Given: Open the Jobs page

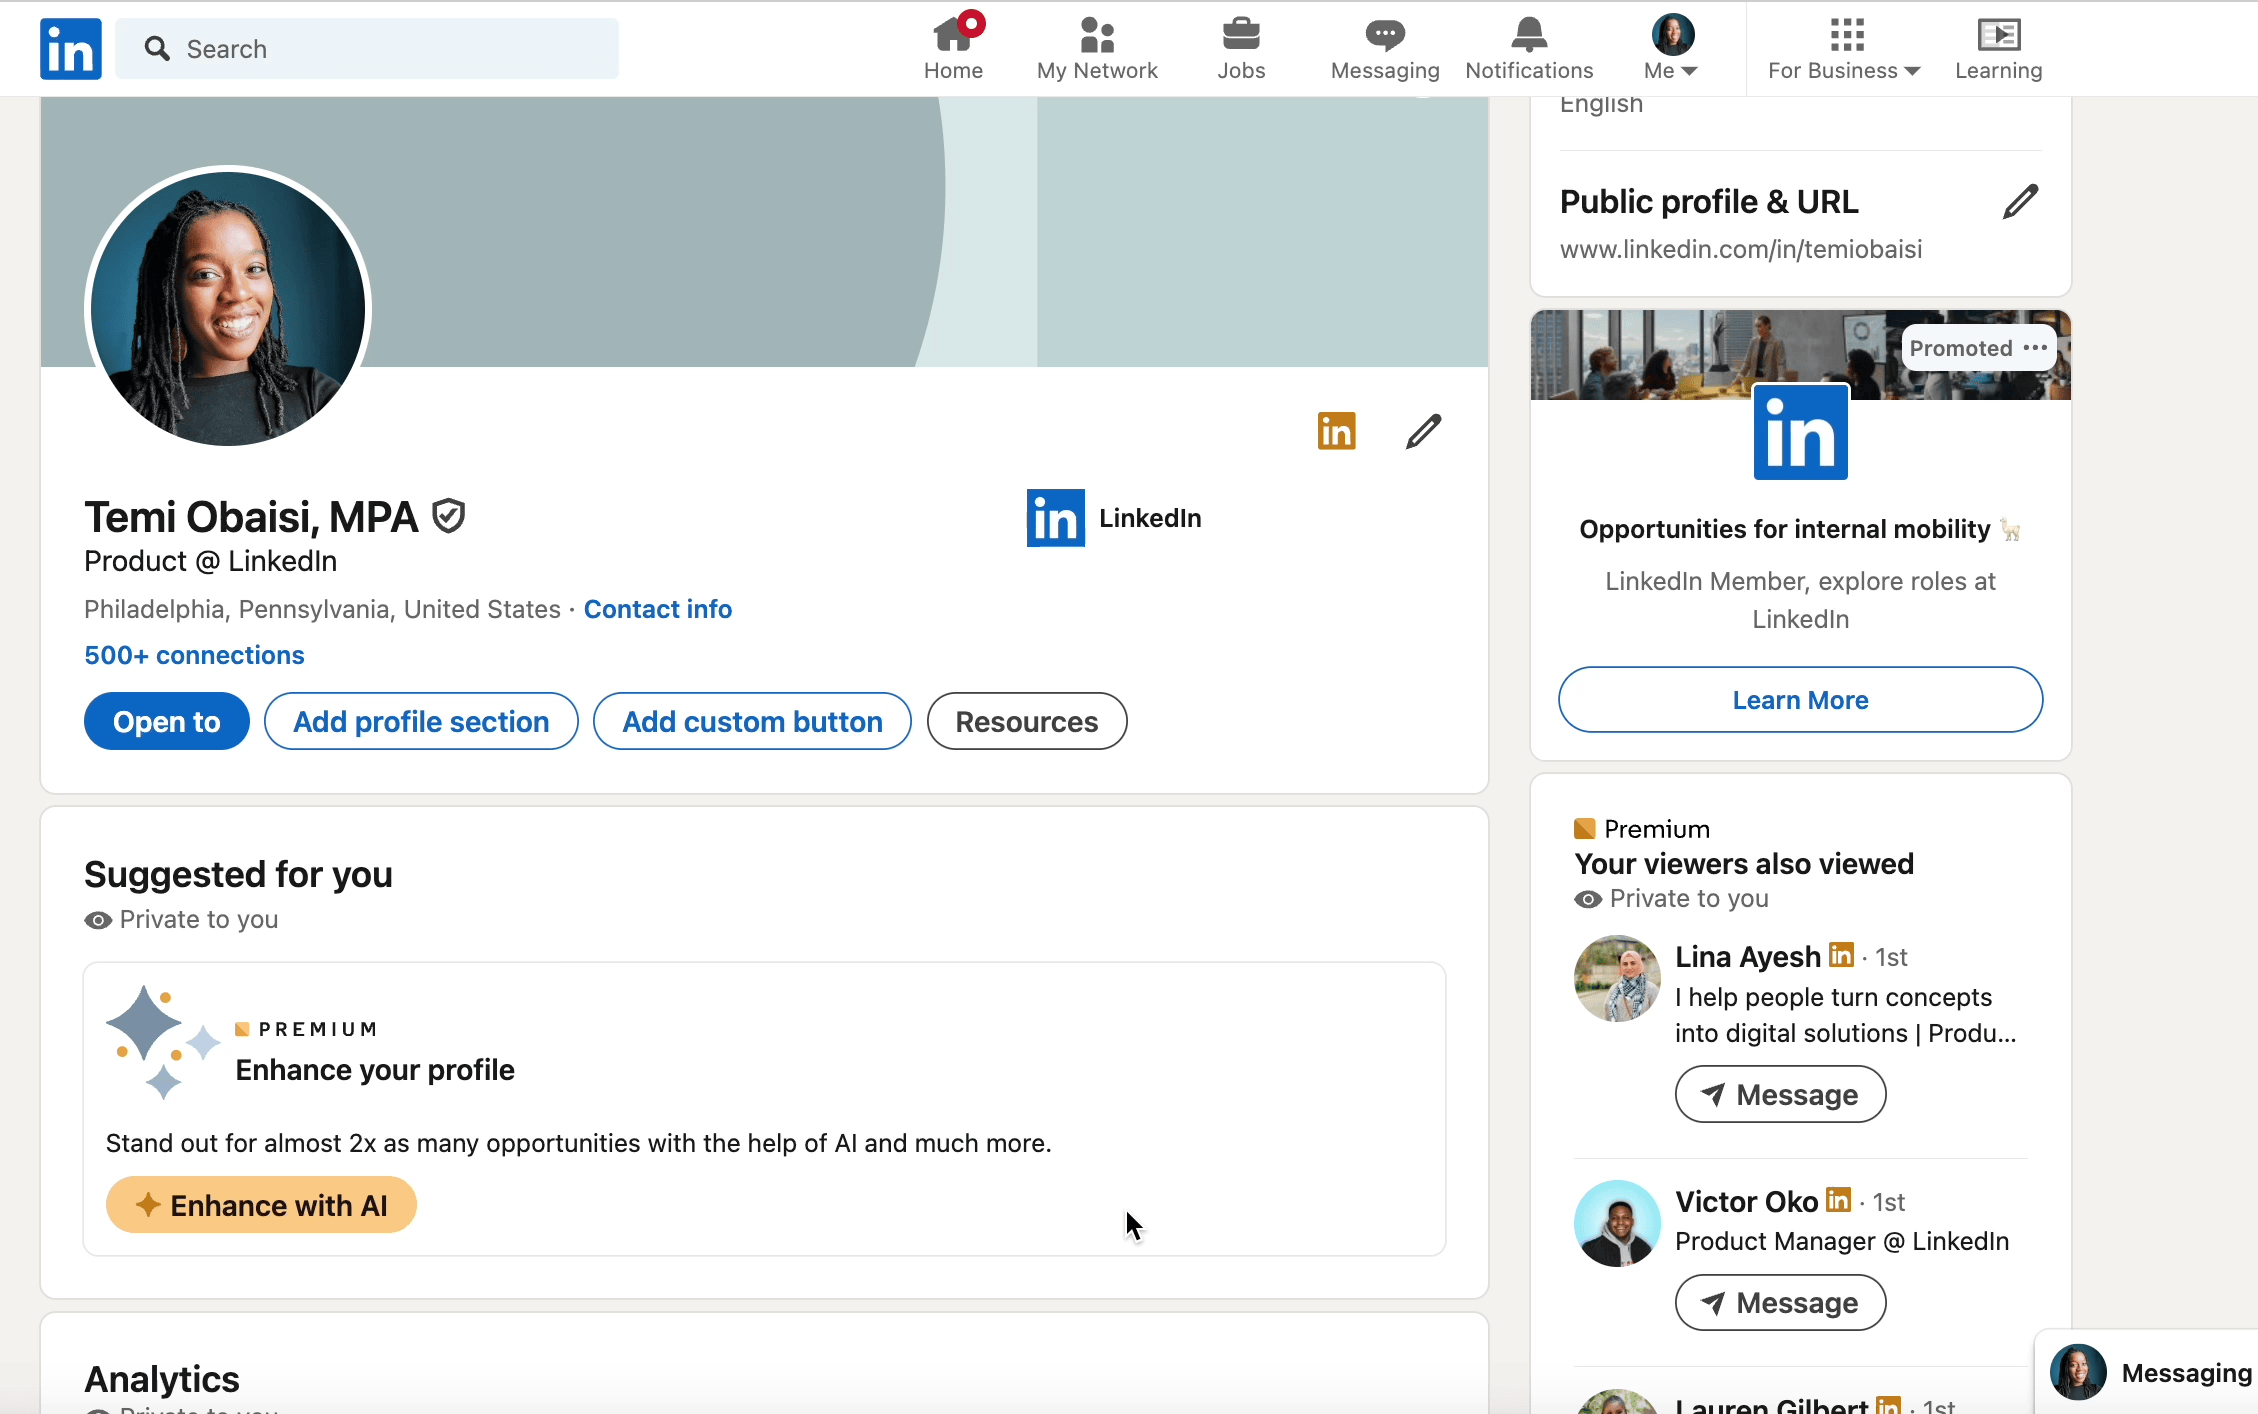Looking at the screenshot, I should [x=1241, y=48].
